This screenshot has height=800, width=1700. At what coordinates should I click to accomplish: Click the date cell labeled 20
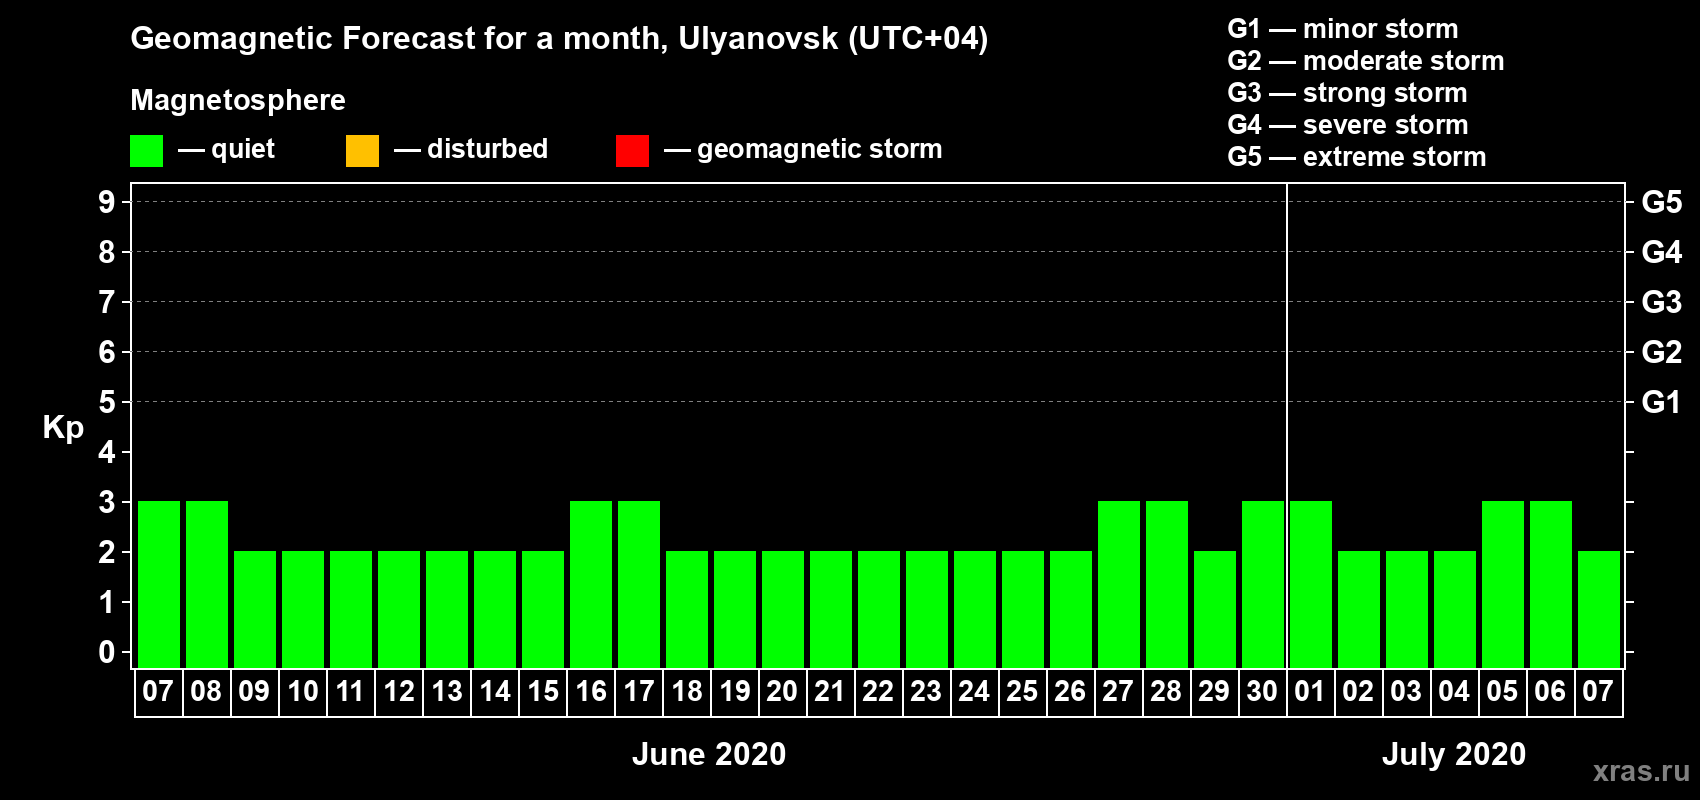[783, 692]
